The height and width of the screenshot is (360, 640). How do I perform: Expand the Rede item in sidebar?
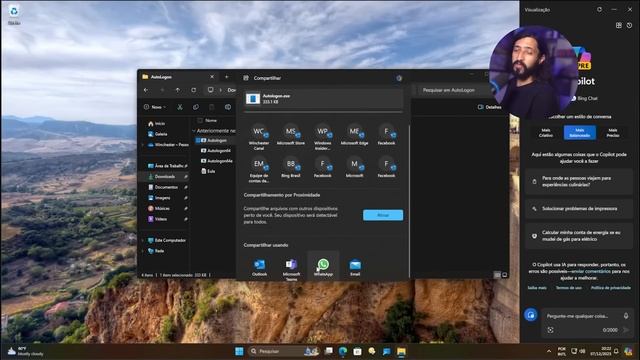142,251
